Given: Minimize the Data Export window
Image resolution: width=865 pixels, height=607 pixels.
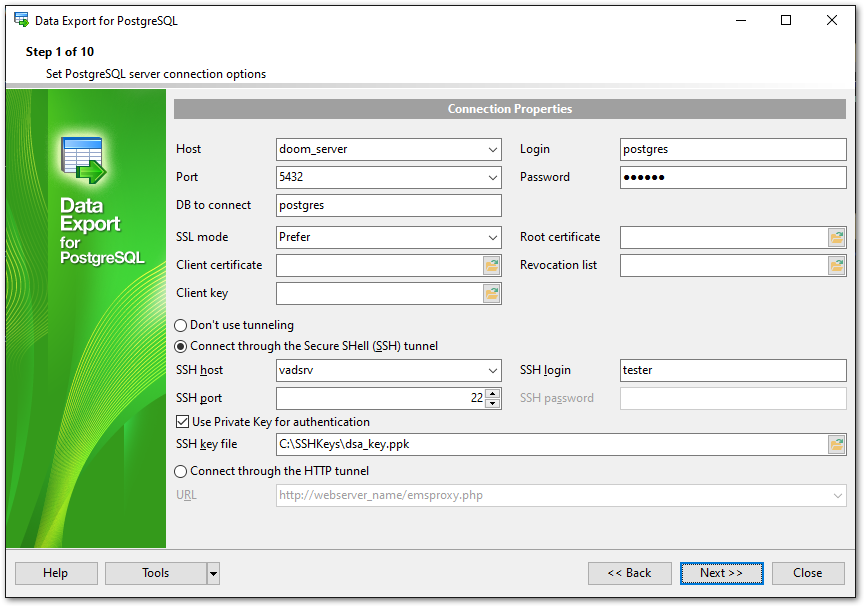Looking at the screenshot, I should (741, 20).
